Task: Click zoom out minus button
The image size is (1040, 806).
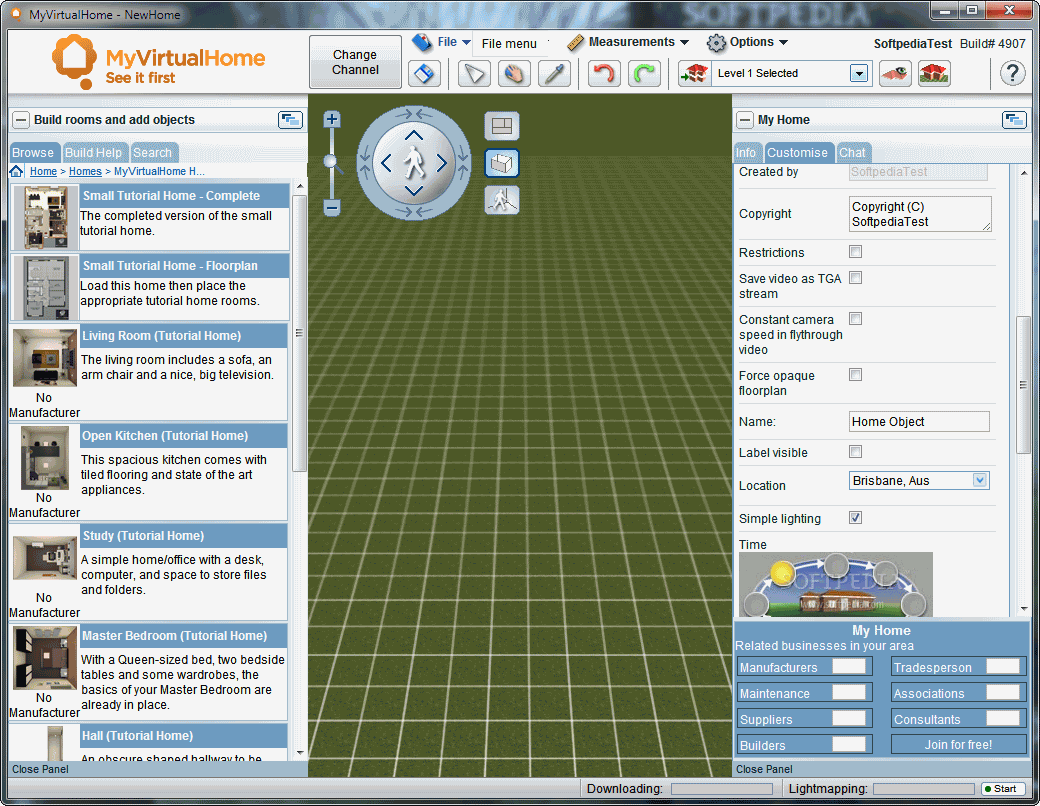Action: [x=332, y=208]
